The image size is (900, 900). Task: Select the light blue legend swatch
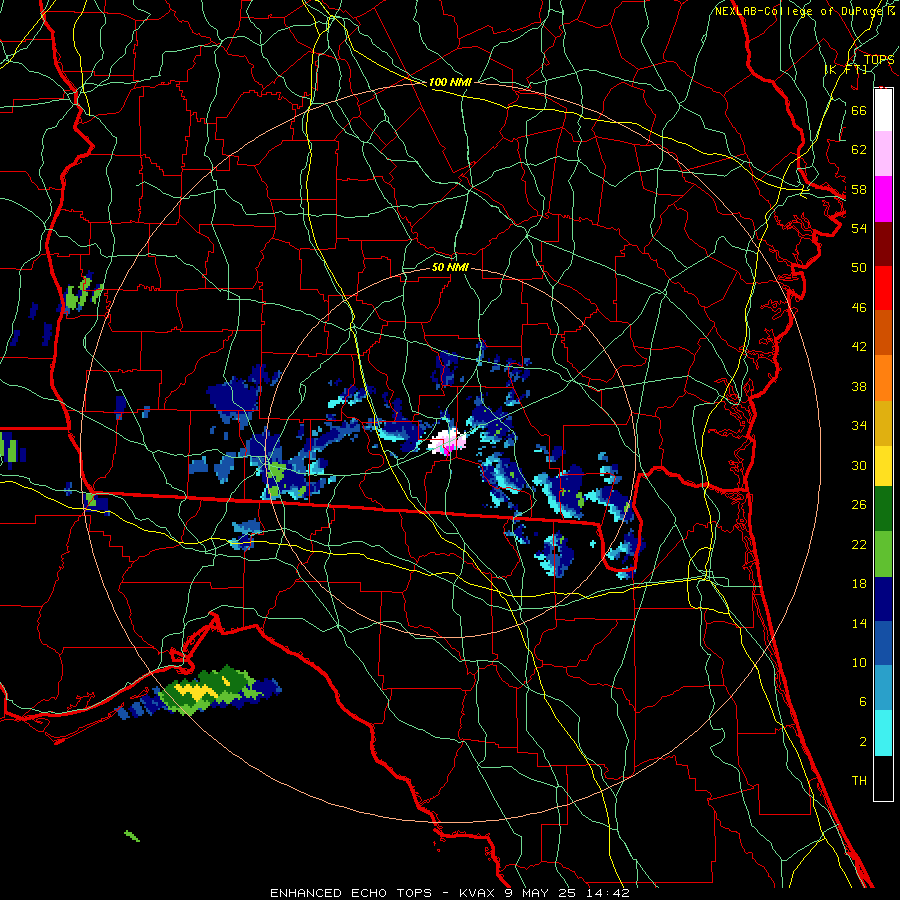[x=883, y=688]
